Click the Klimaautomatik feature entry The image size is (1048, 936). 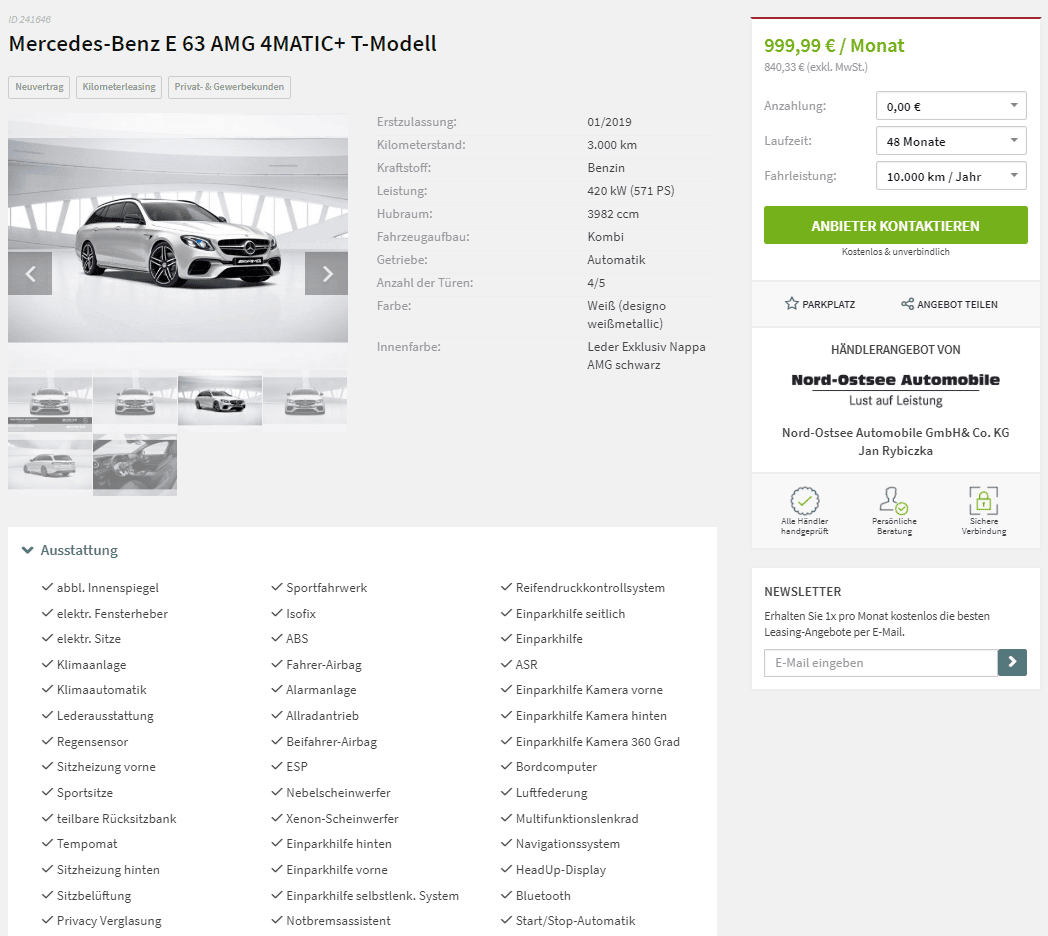[102, 690]
